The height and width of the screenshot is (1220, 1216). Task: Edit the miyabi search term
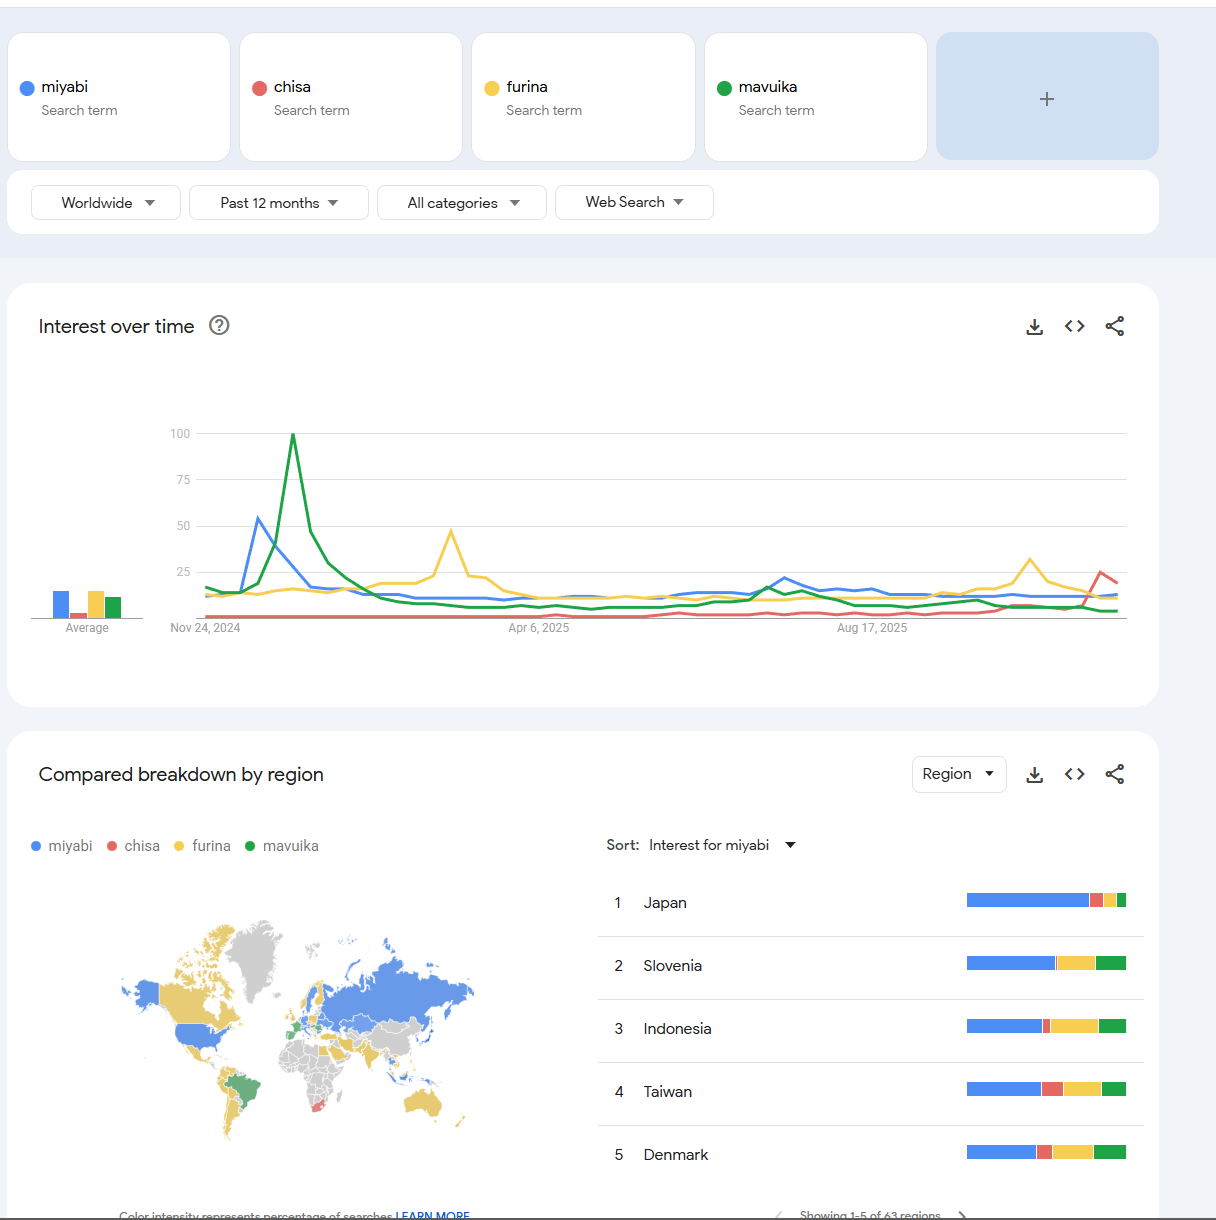tap(66, 88)
